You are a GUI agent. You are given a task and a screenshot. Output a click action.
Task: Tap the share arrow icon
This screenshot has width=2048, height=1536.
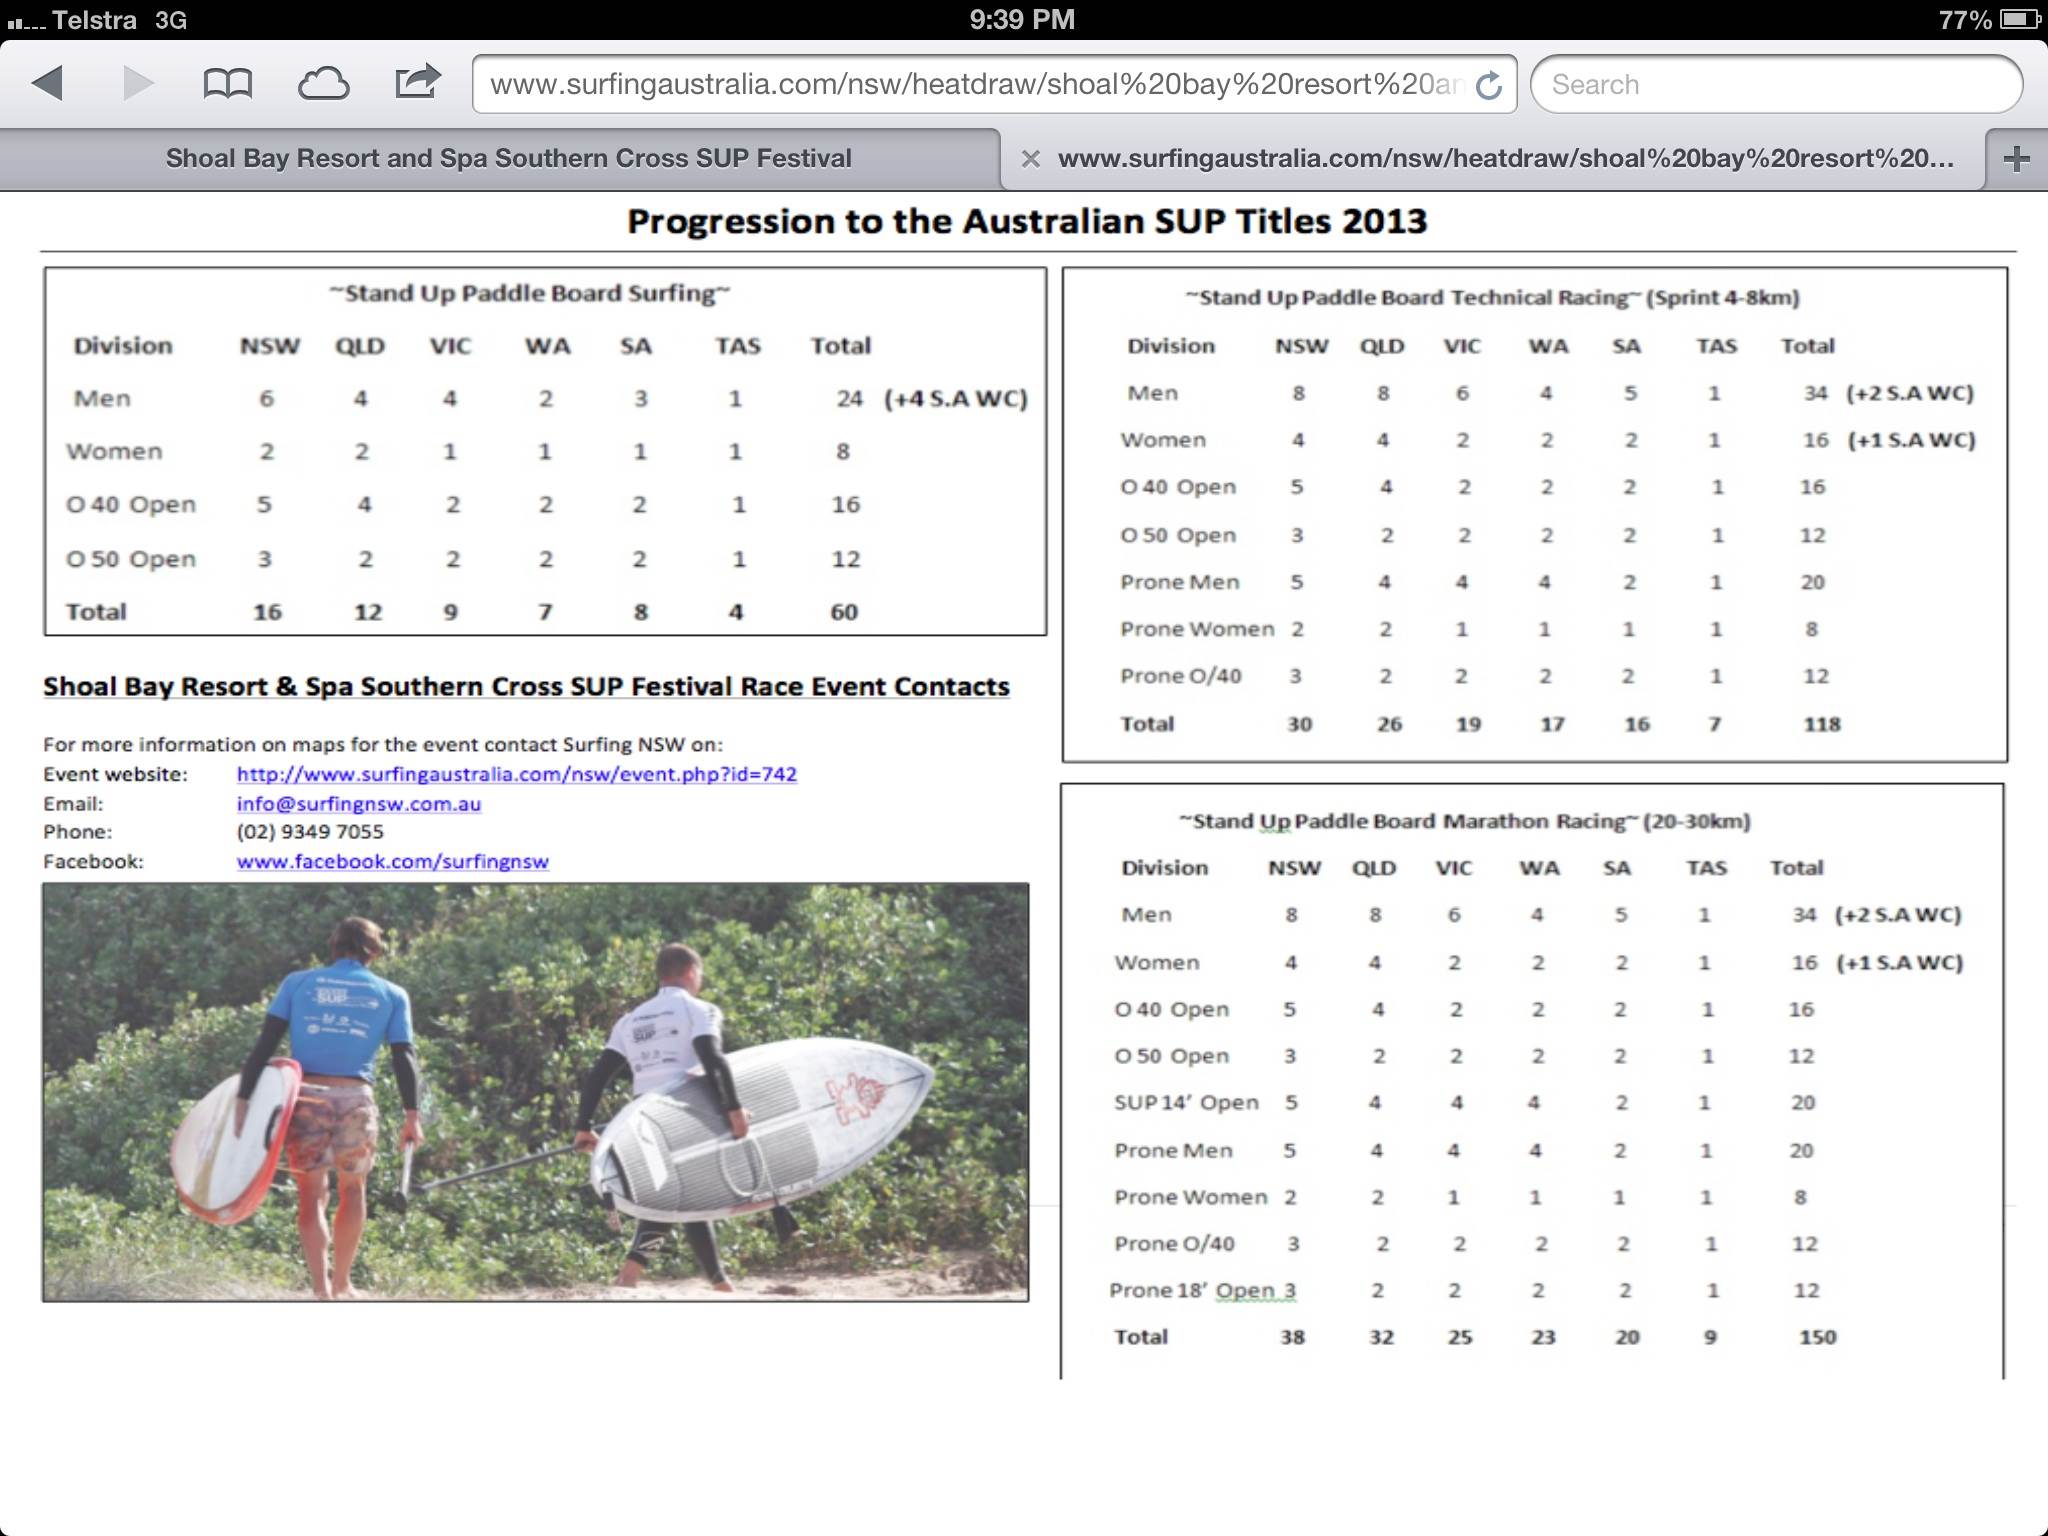point(417,81)
